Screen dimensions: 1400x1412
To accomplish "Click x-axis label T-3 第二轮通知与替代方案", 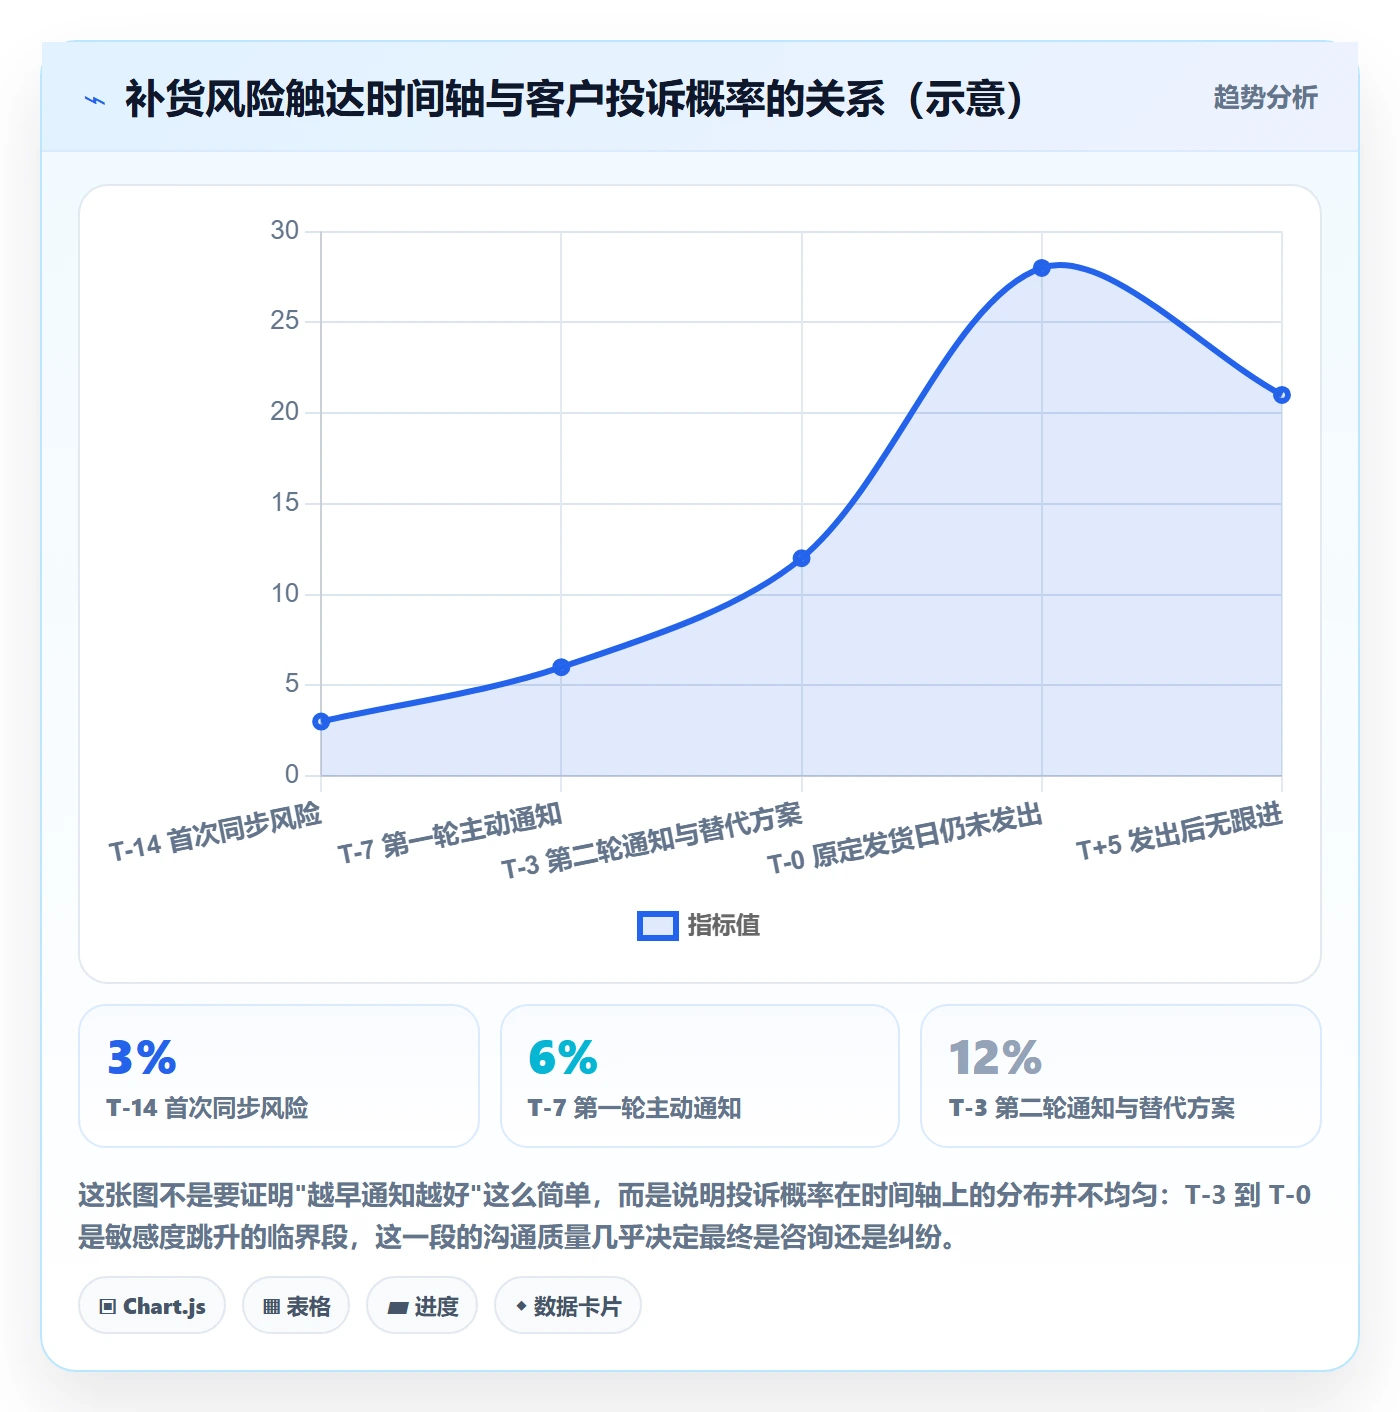I will point(652,841).
